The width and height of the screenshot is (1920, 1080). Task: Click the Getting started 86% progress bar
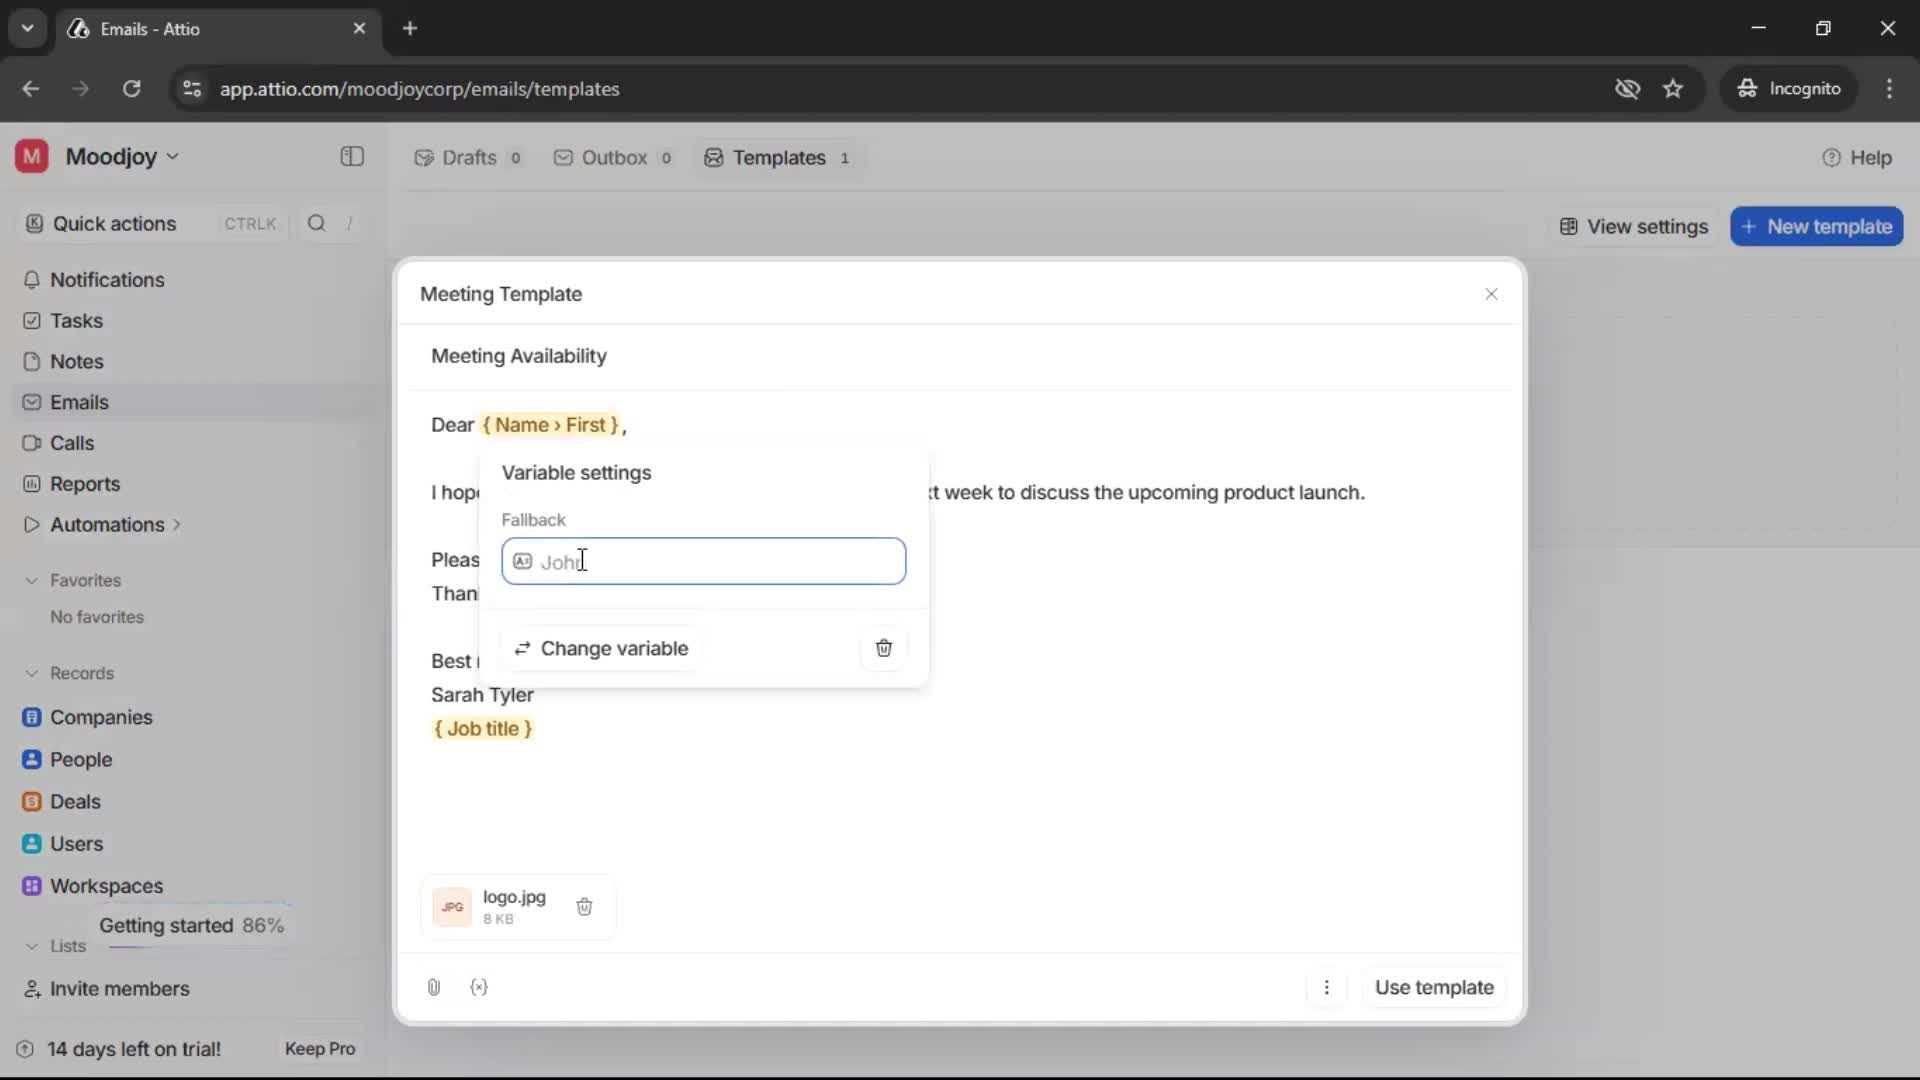193,925
